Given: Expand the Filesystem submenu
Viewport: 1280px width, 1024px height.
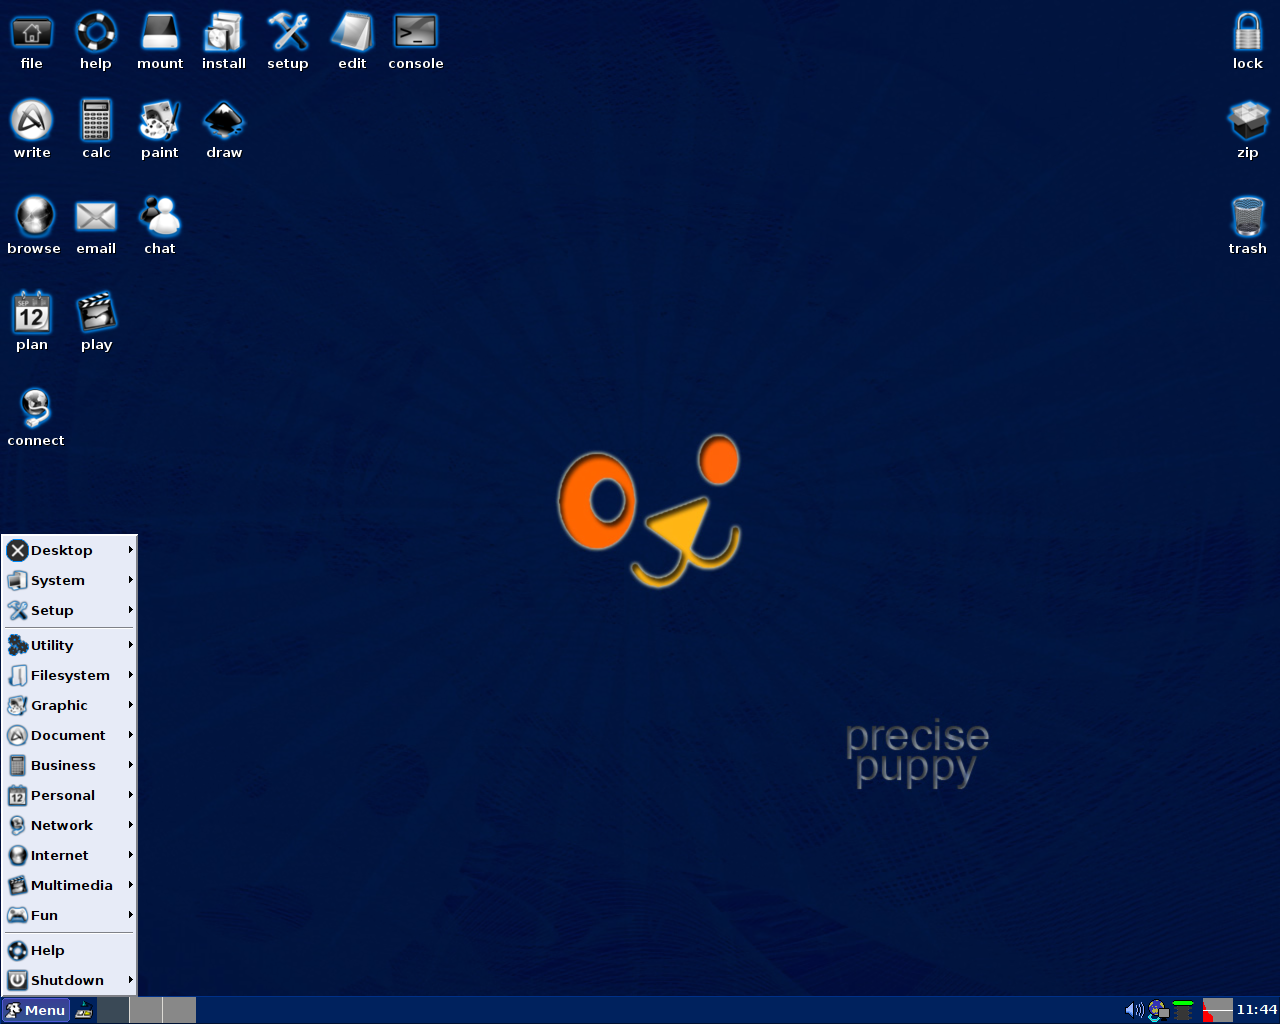Looking at the screenshot, I should (x=69, y=675).
